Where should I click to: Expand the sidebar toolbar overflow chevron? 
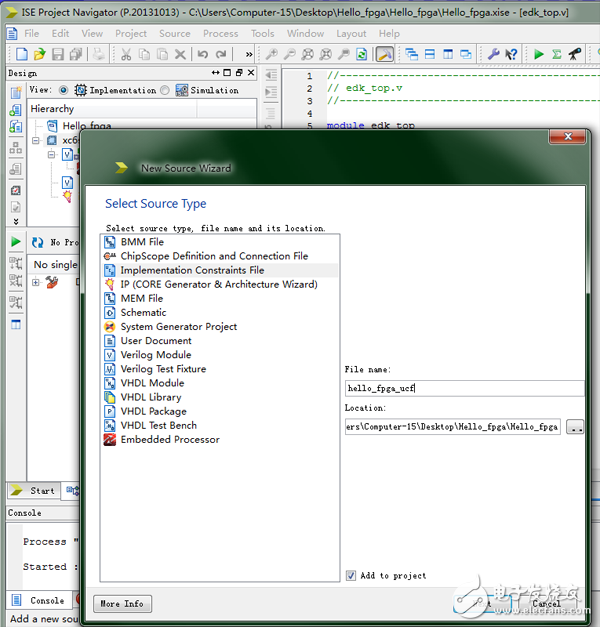click(16, 220)
